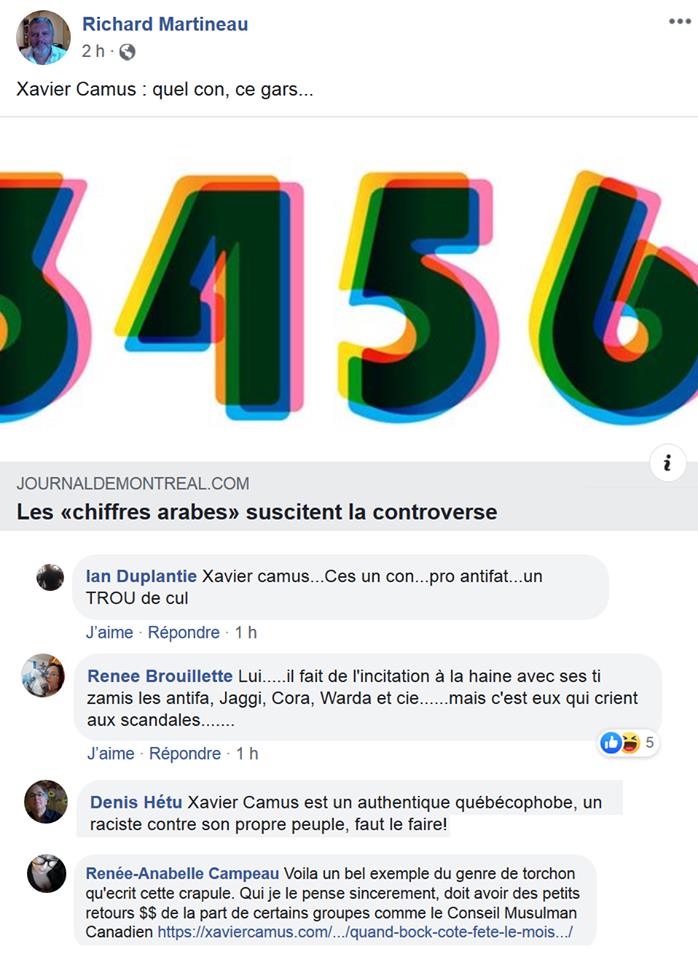This screenshot has width=698, height=960.
Task: Open Renée-Anabelle Campeau's profile name
Action: tap(182, 873)
